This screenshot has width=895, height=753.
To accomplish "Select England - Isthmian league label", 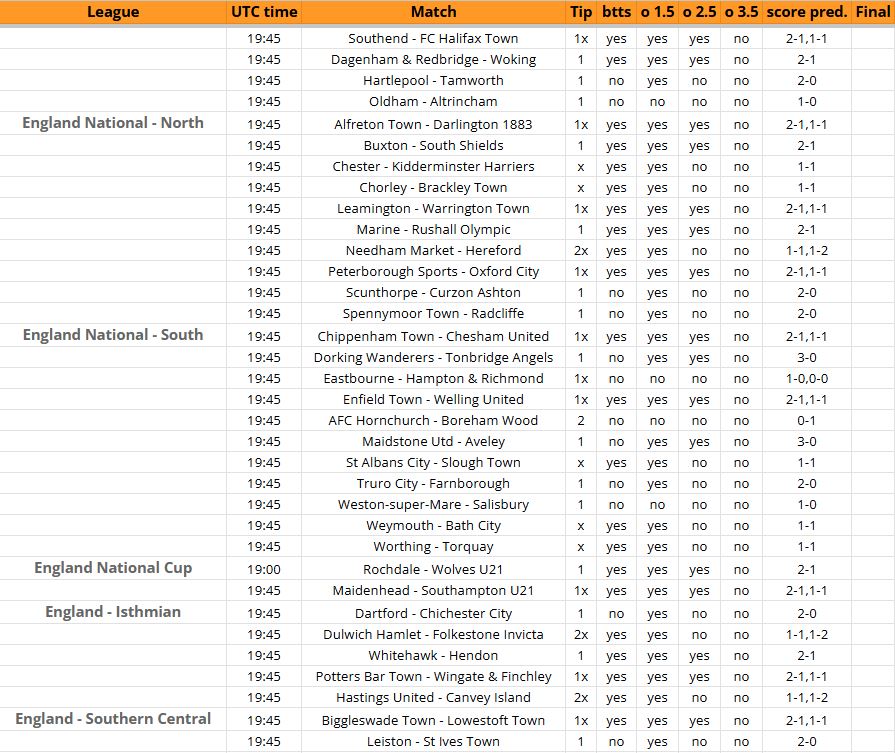I will pos(113,612).
